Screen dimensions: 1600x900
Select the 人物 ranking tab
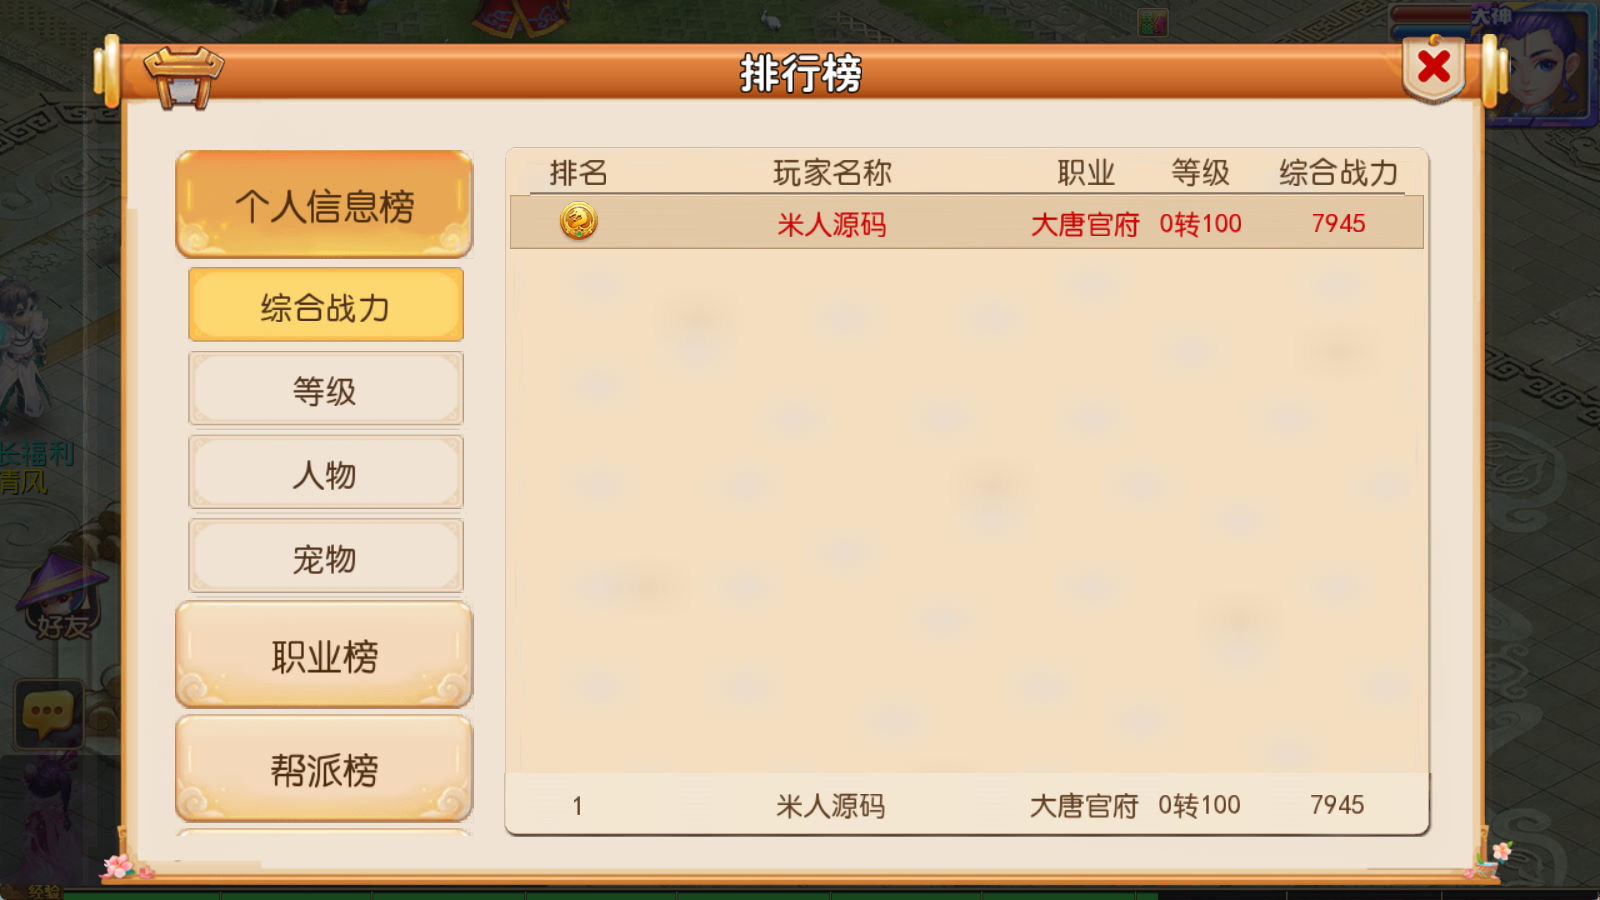326,473
